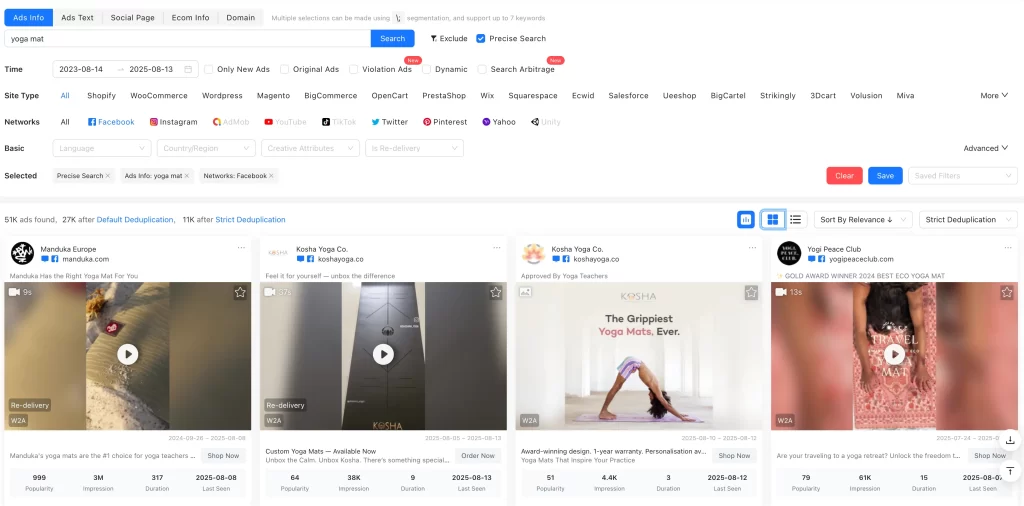Select the Instagram network filter

pyautogui.click(x=173, y=122)
